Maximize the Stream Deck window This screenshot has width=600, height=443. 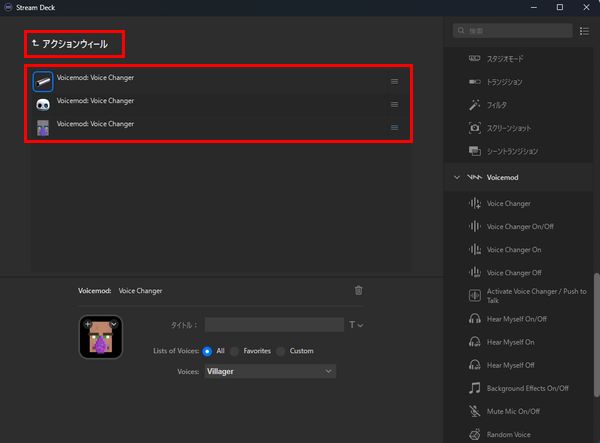[x=560, y=7]
